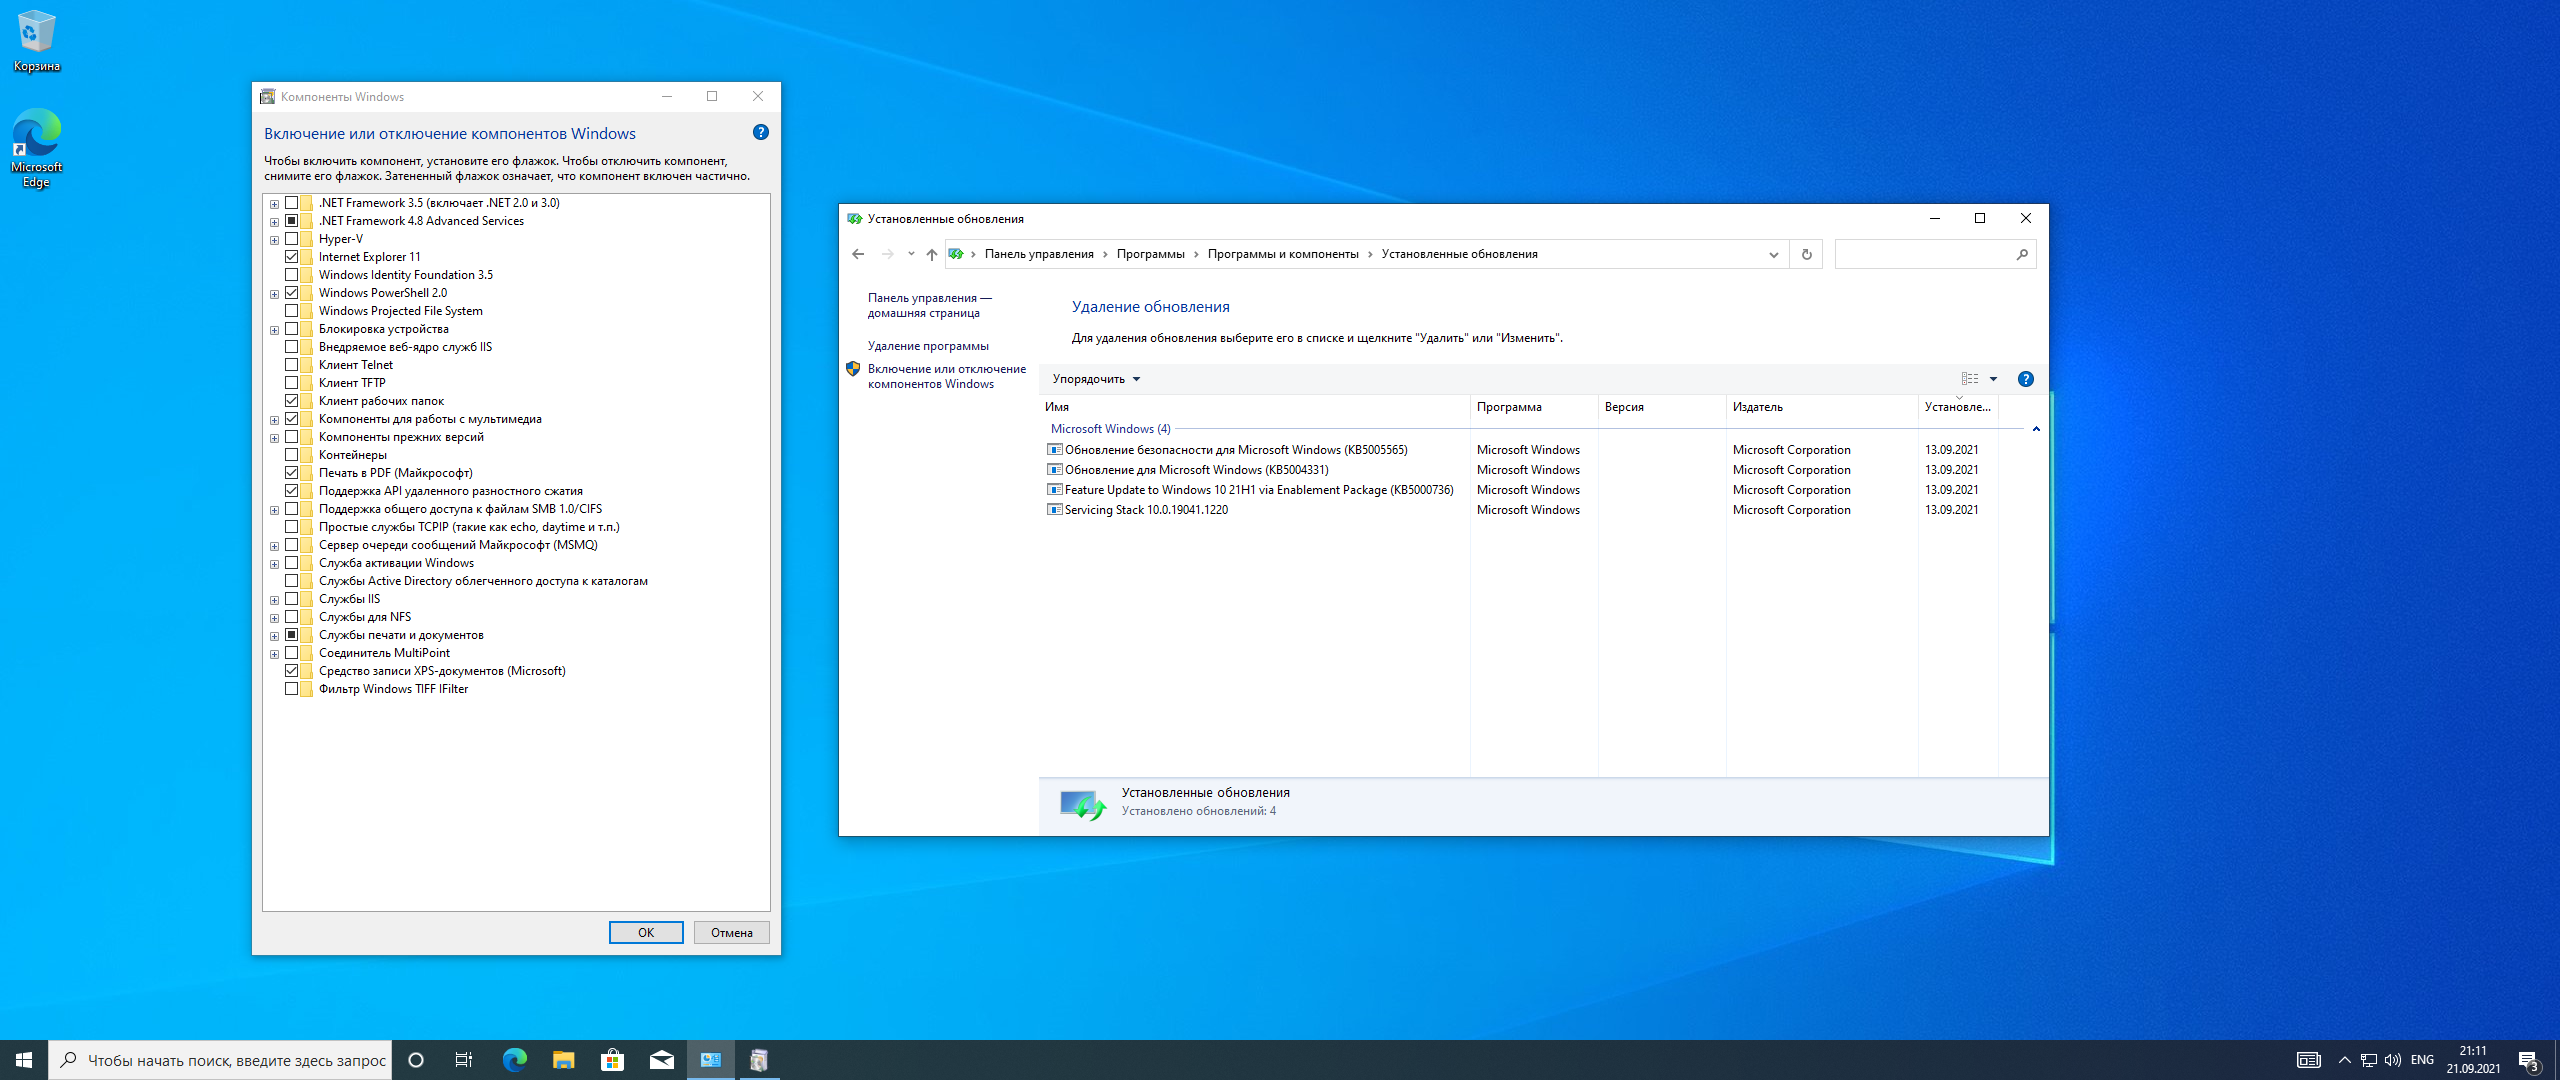
Task: Switch to Windows Features taskbar button
Action: (x=759, y=1060)
